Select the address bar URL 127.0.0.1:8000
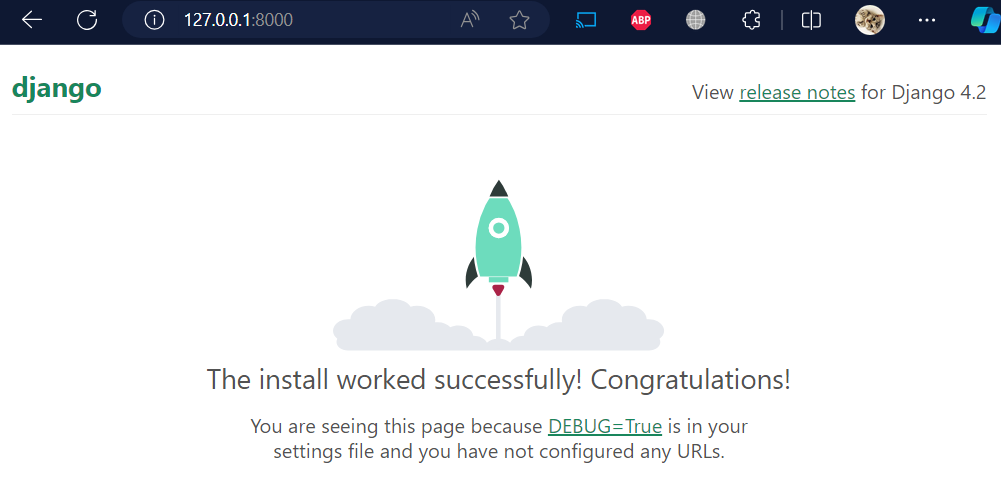 238,20
